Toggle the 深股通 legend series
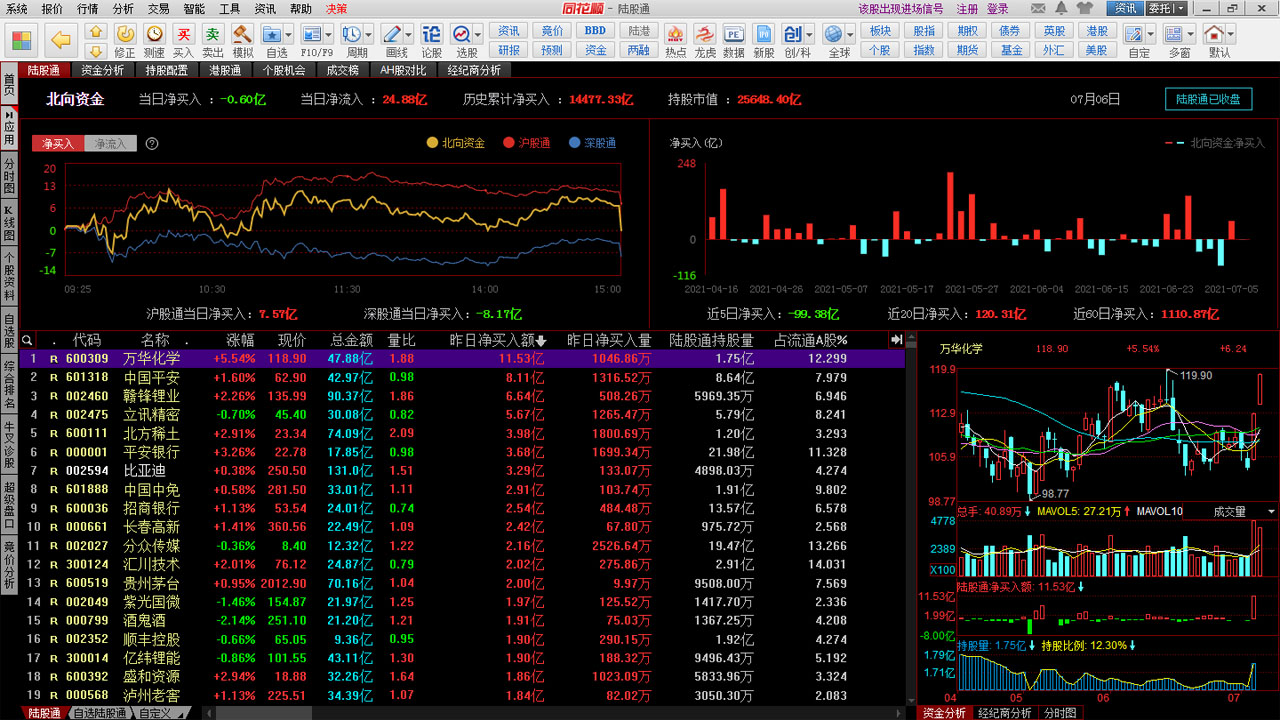Image resolution: width=1280 pixels, height=720 pixels. 592,143
